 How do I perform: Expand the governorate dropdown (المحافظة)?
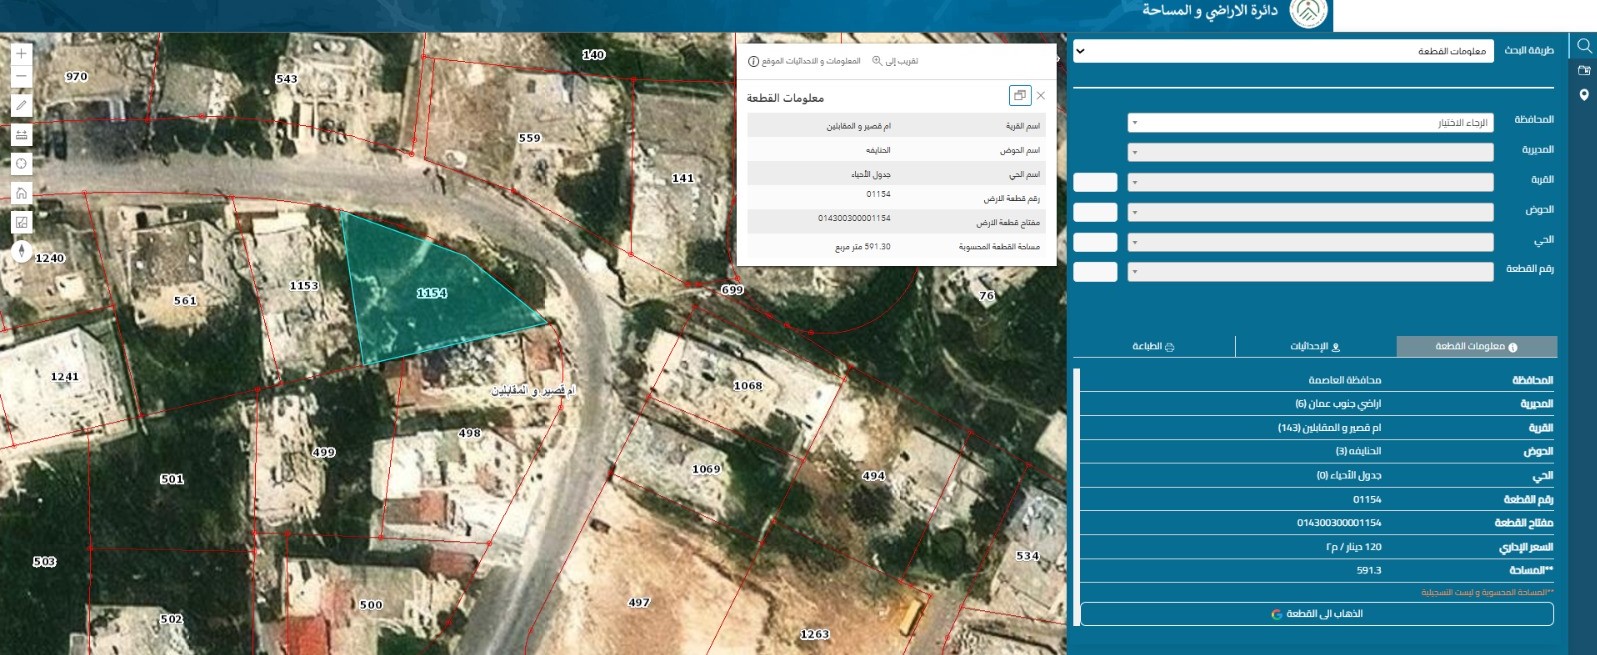[1310, 123]
